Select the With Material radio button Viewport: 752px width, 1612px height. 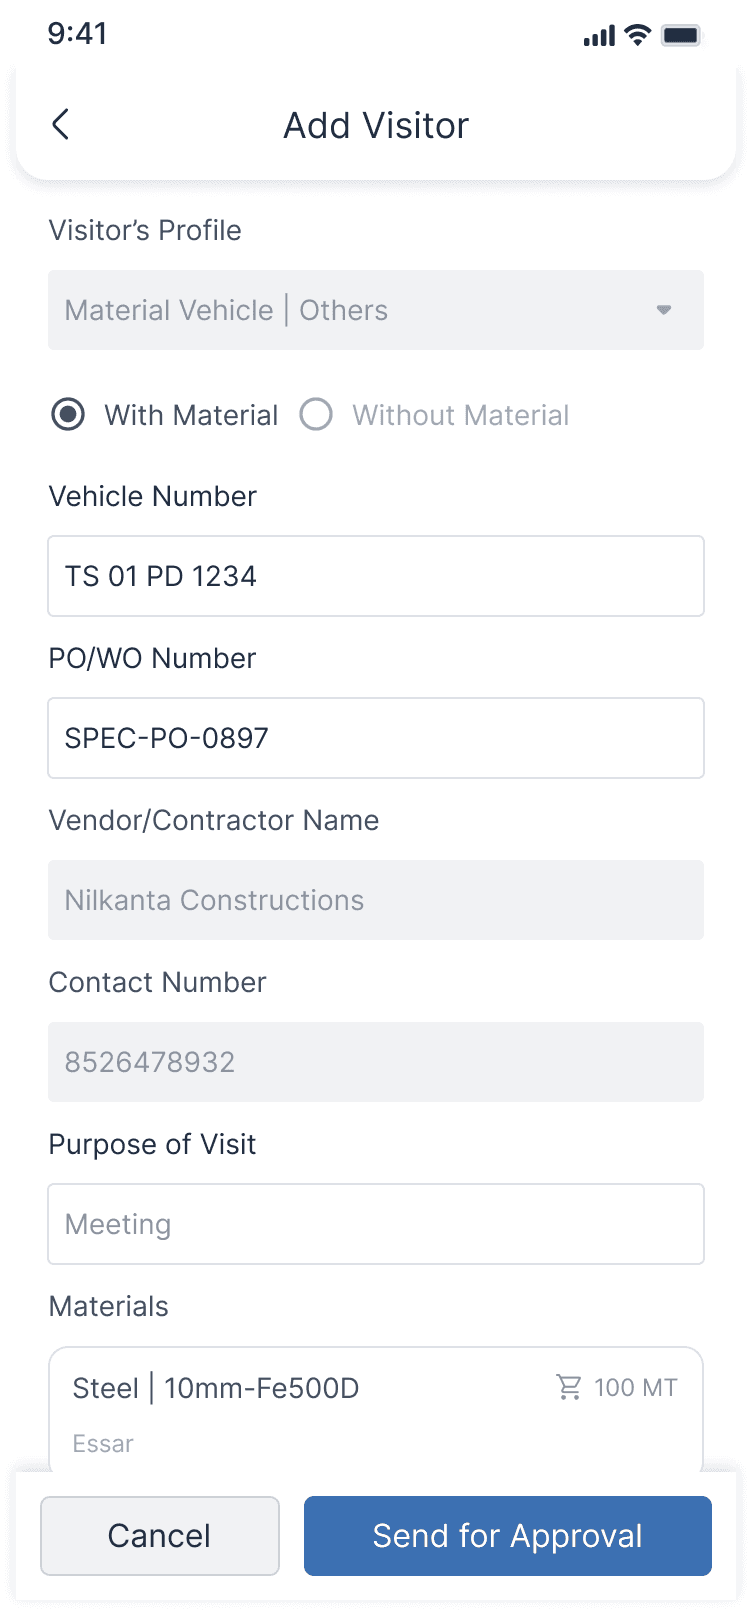(68, 414)
